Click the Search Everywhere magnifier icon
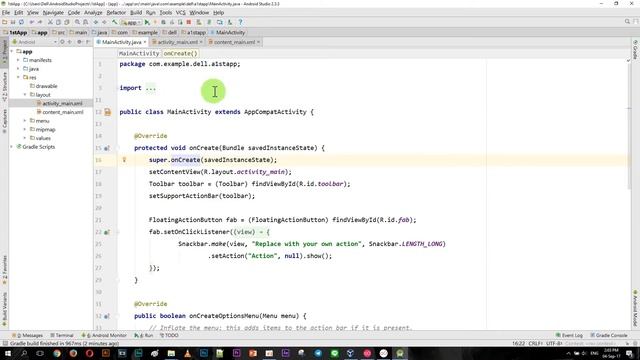The width and height of the screenshot is (640, 360). [627, 22]
